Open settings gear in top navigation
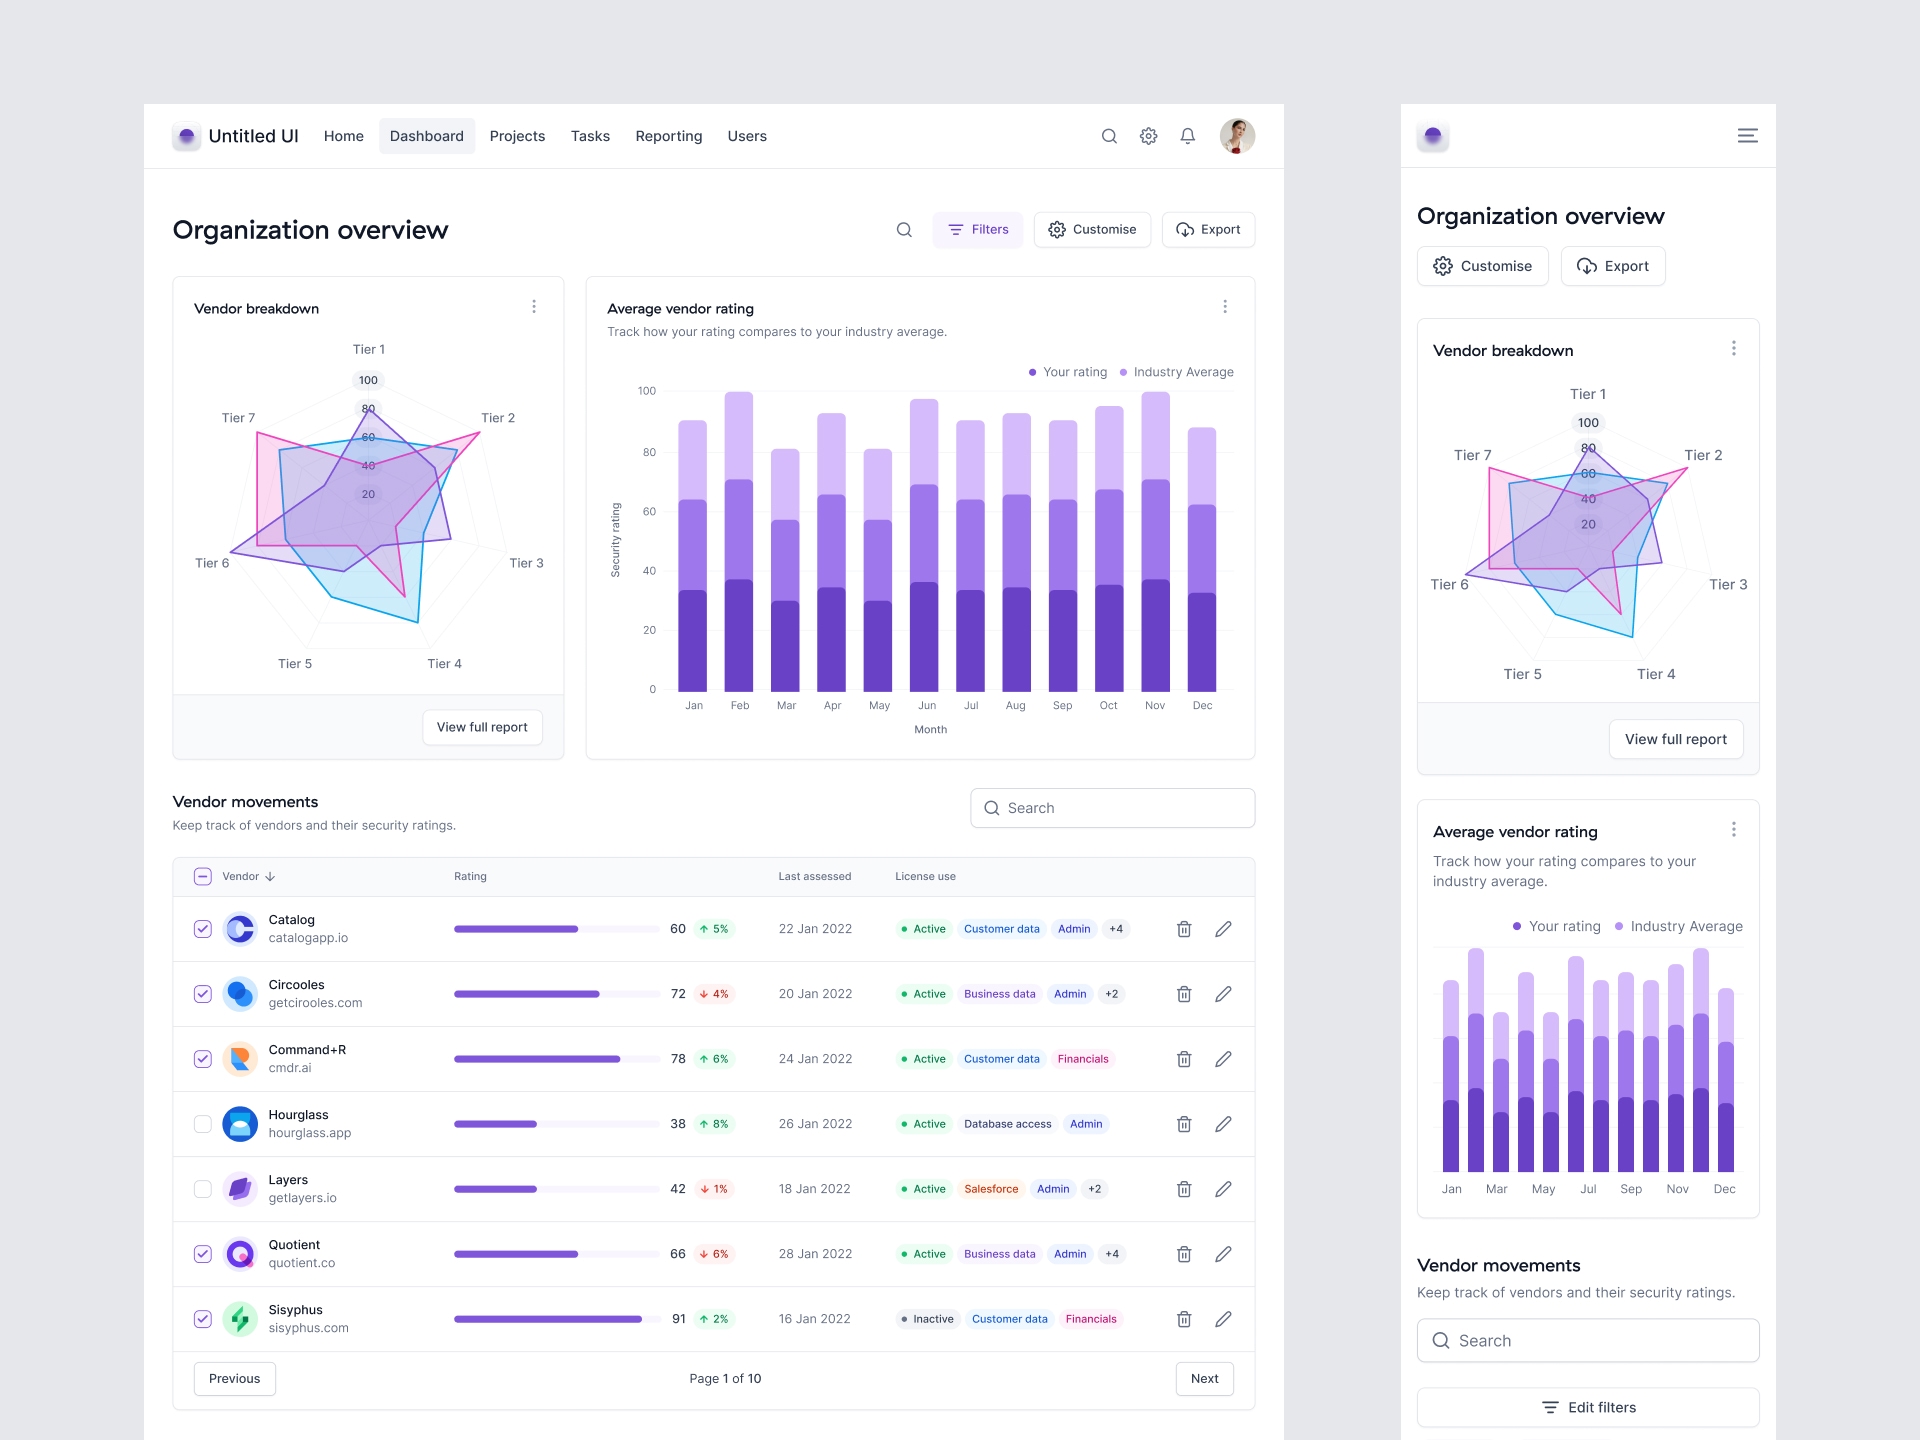 1148,136
